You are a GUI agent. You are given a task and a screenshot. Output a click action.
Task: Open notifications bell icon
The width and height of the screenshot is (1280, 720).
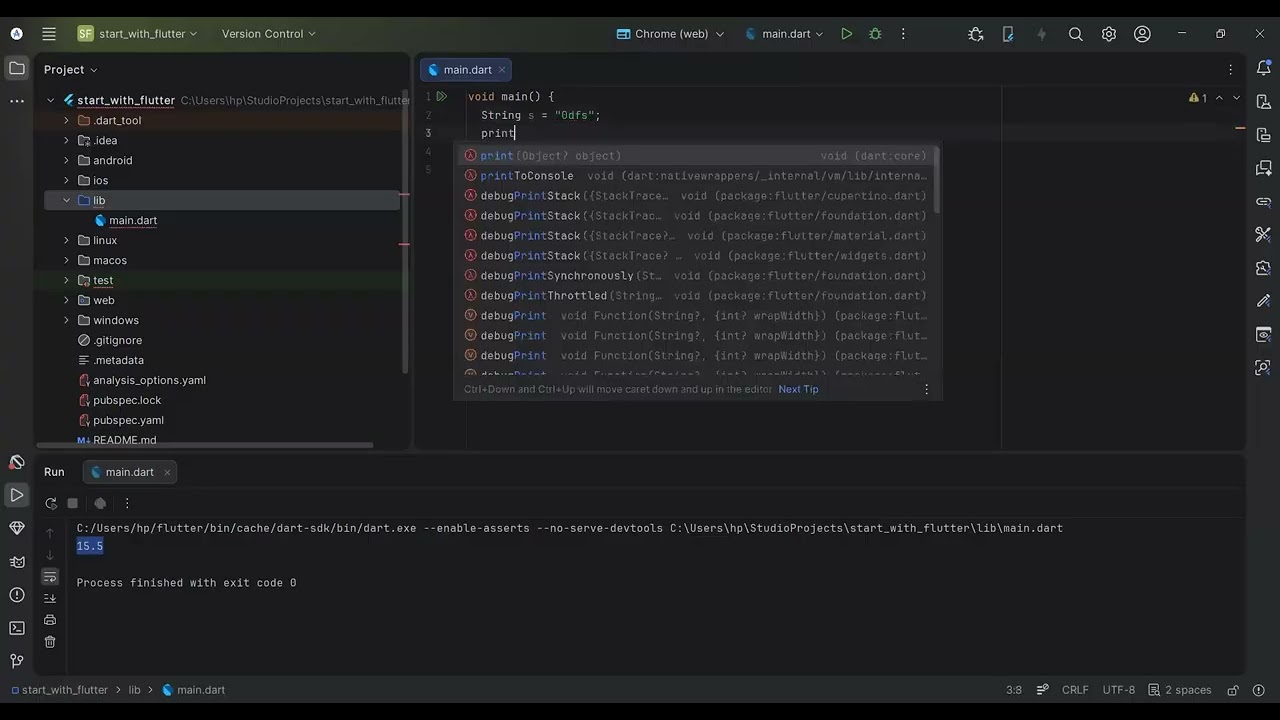click(1263, 69)
